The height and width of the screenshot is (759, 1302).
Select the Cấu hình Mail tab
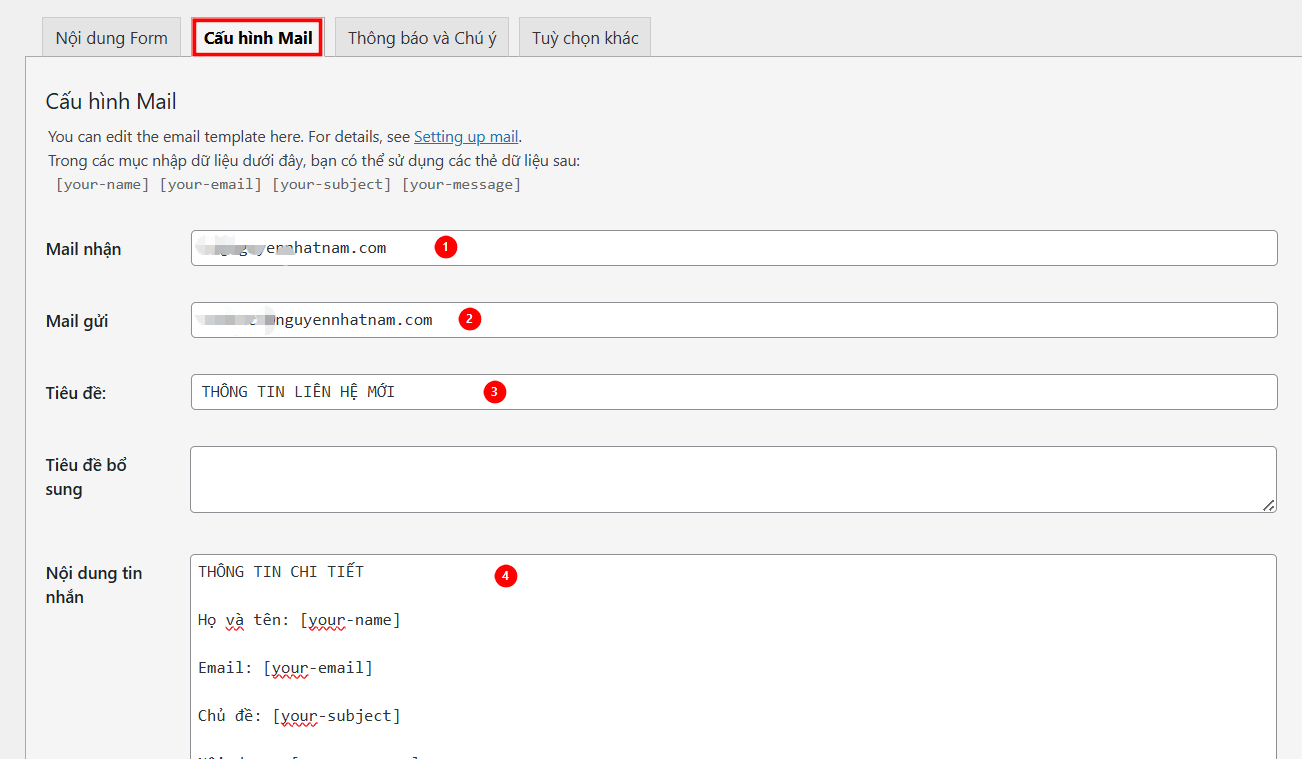258,38
